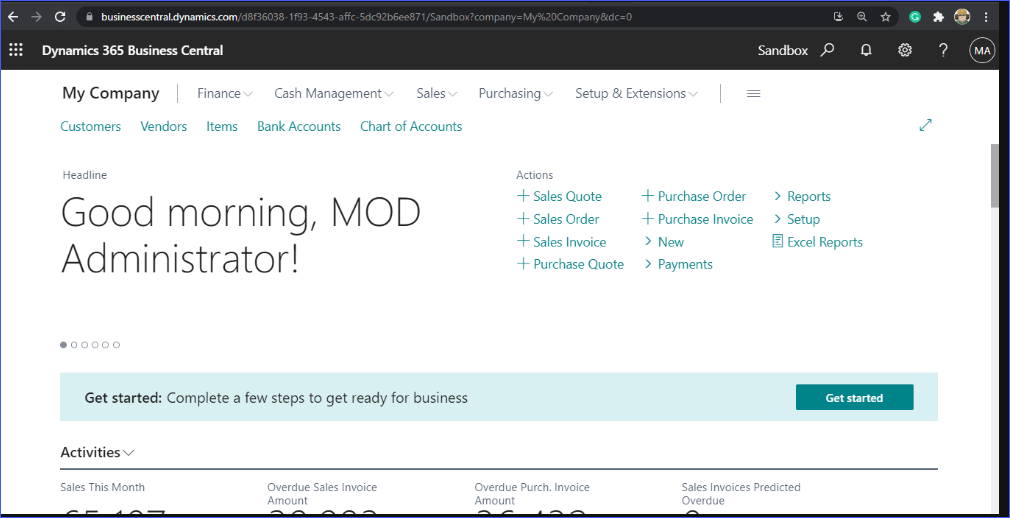Open the Grammarly extension icon
The height and width of the screenshot is (518, 1010).
coord(915,17)
